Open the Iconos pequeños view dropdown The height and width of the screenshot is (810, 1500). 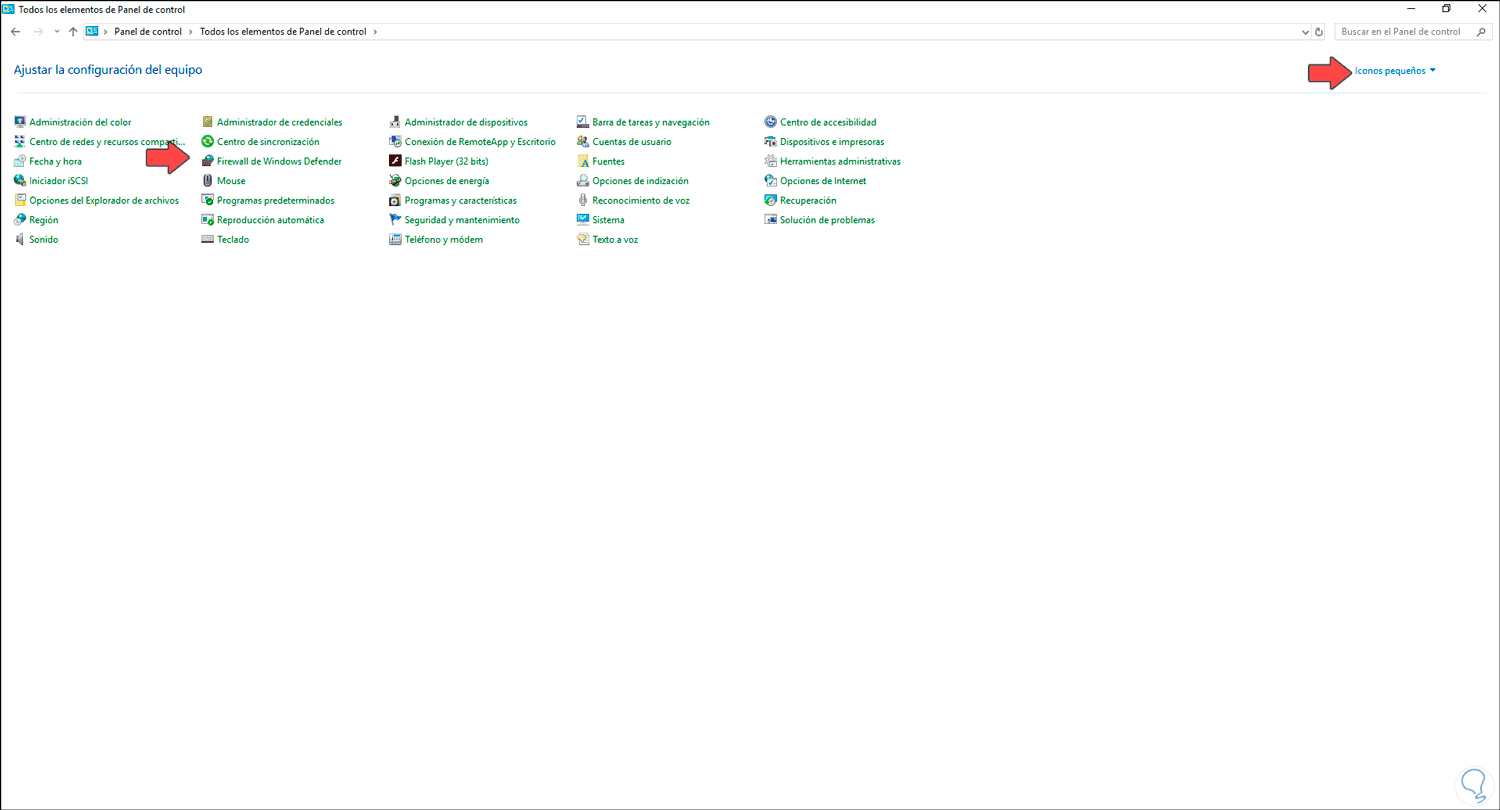click(1395, 71)
